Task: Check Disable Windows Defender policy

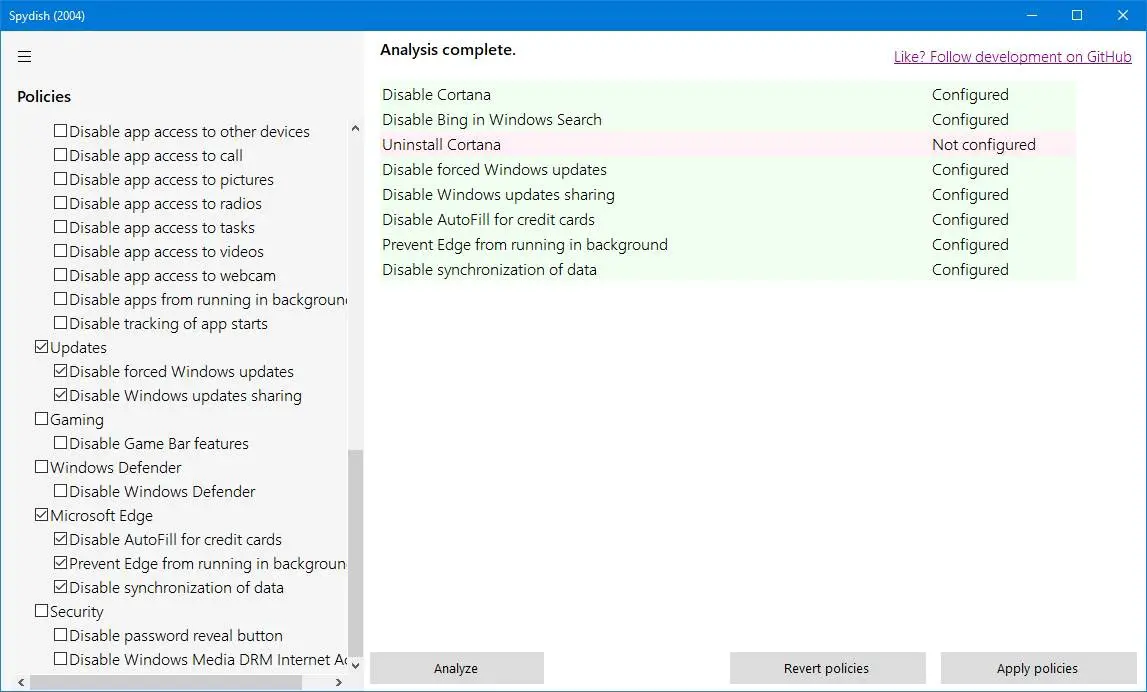Action: [x=61, y=492]
